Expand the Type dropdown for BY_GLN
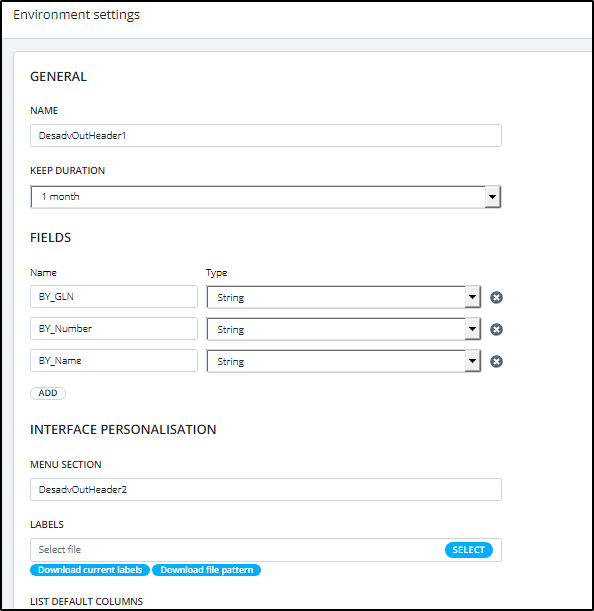594x611 pixels. tap(343, 298)
